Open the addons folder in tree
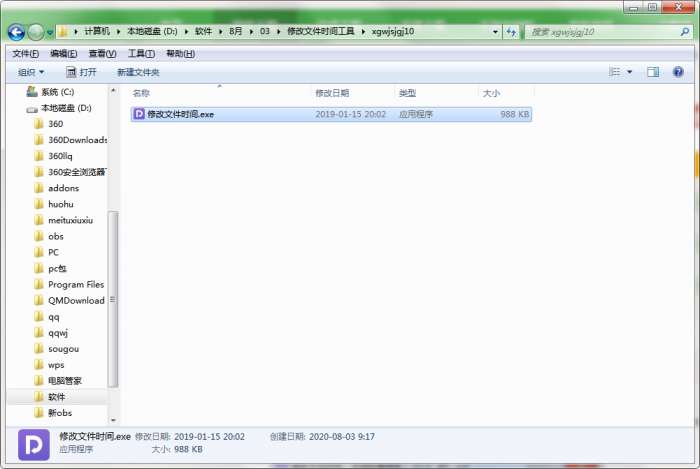Viewport: 700px width, 469px height. (x=57, y=188)
